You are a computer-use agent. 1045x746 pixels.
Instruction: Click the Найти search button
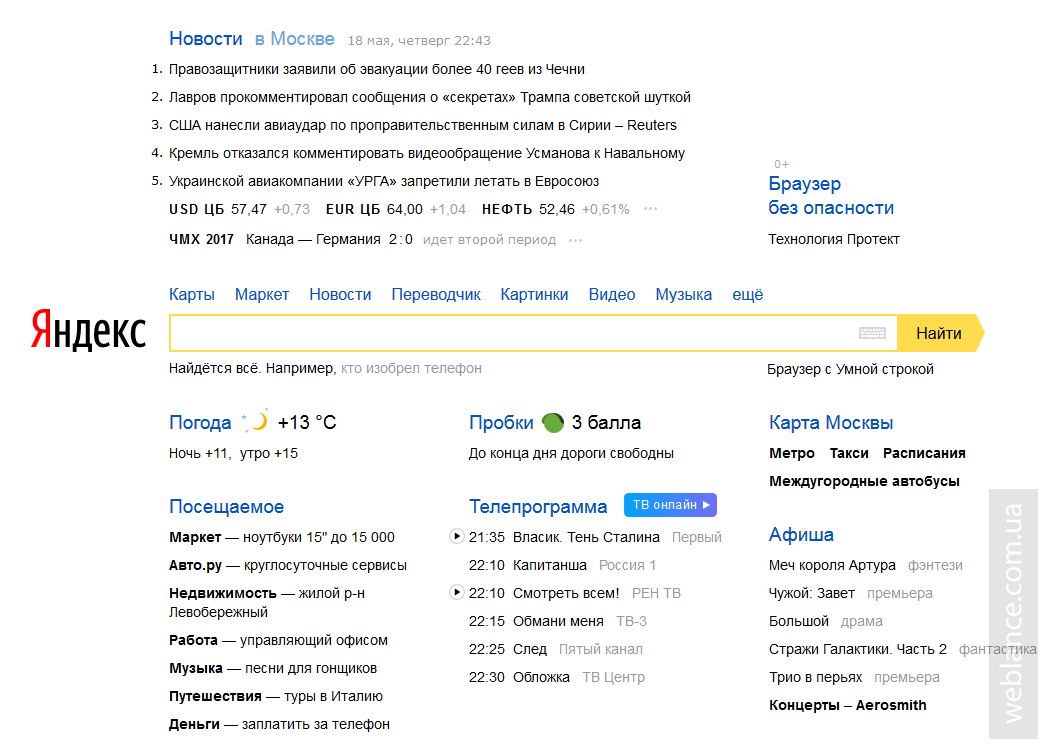[939, 333]
